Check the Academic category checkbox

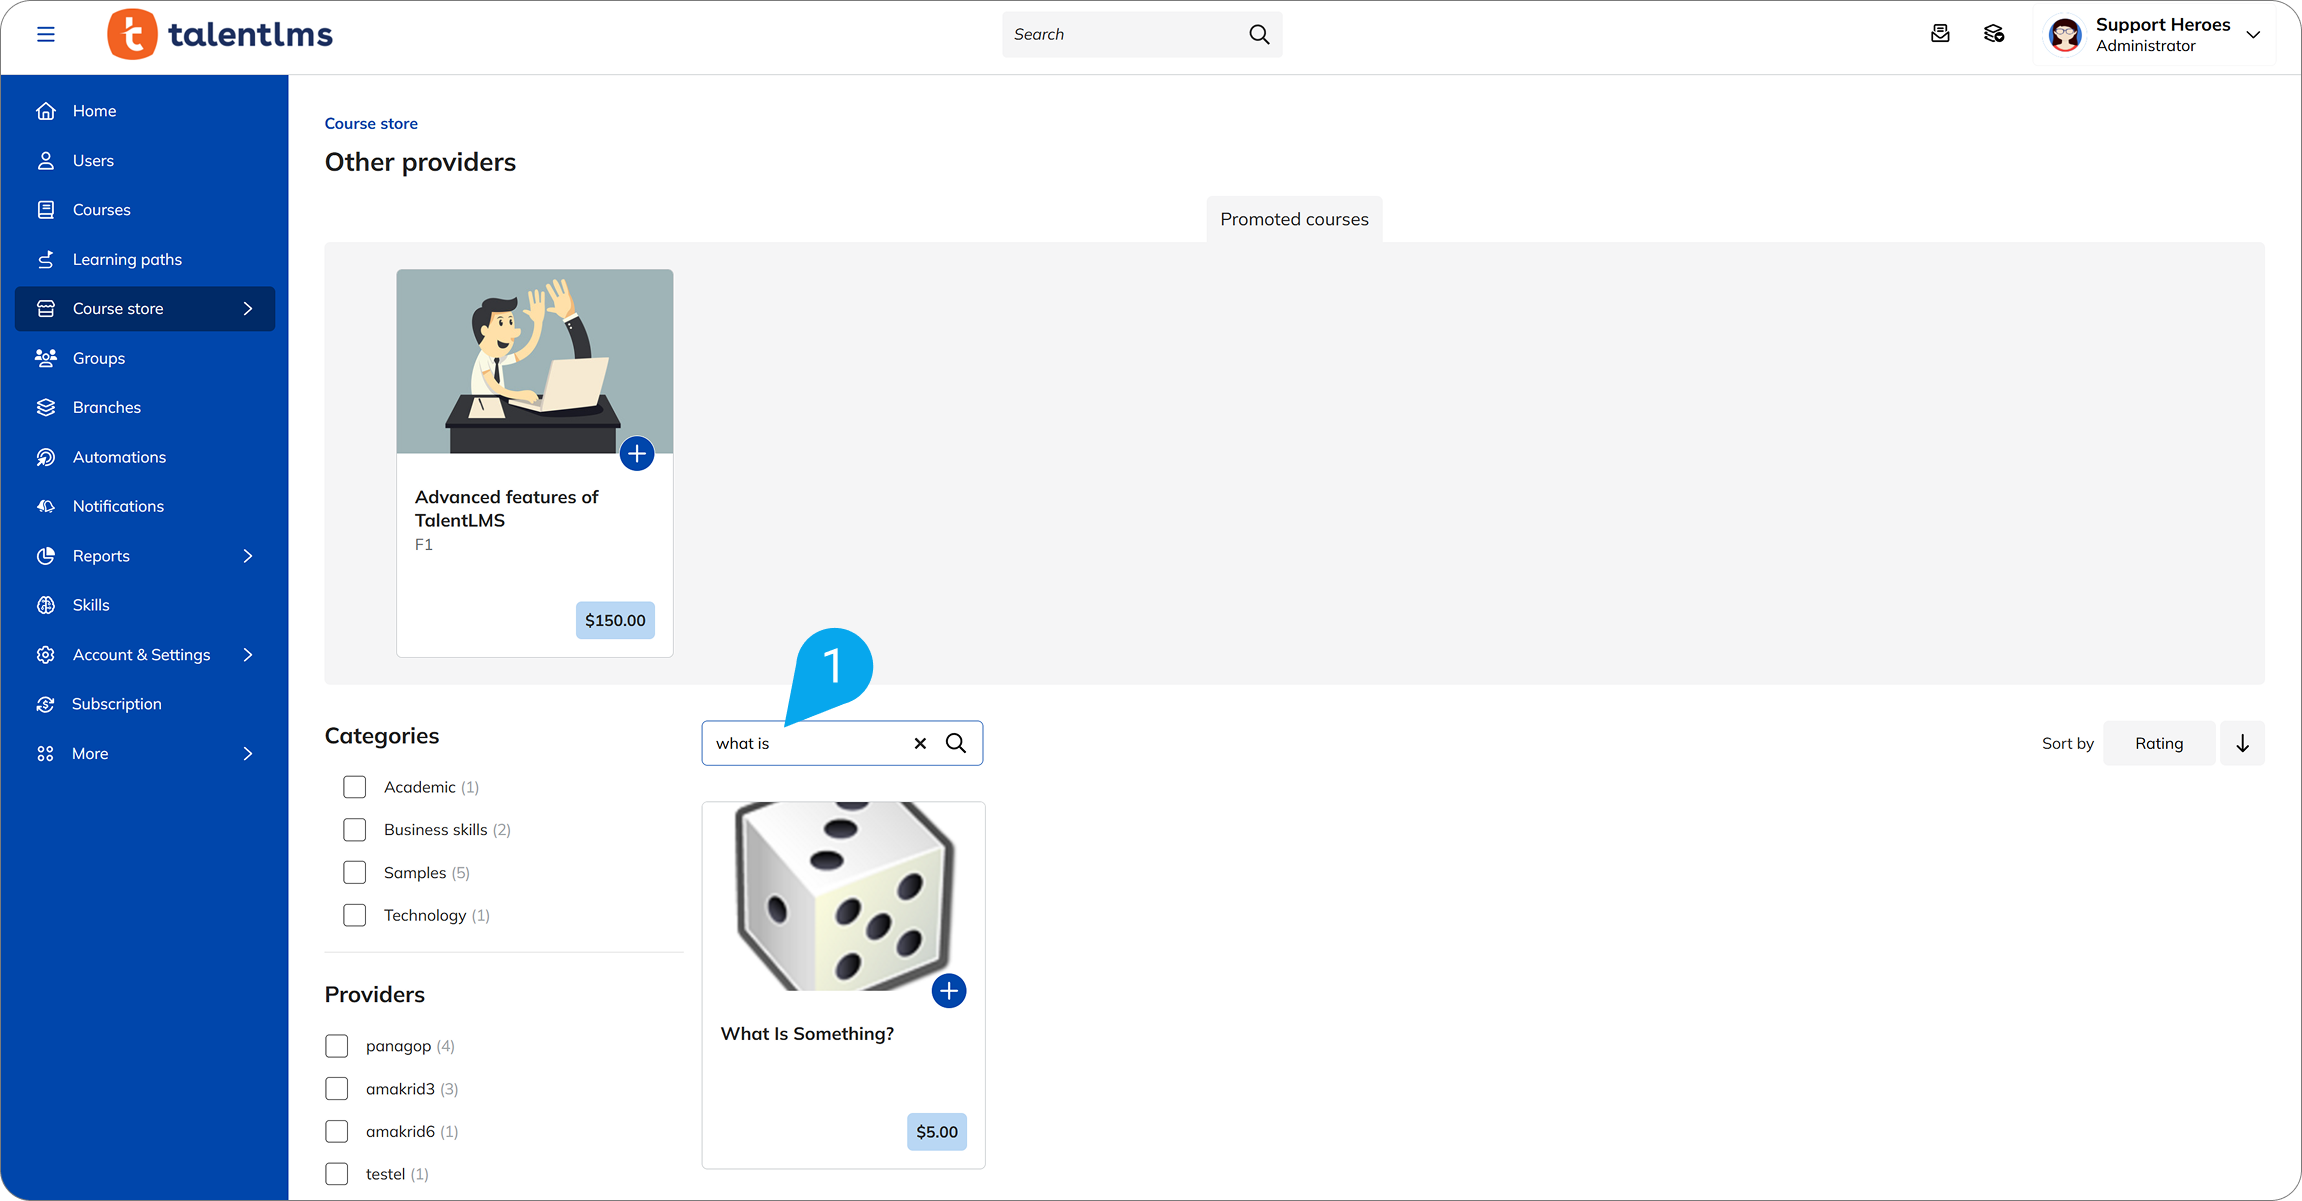click(x=355, y=787)
